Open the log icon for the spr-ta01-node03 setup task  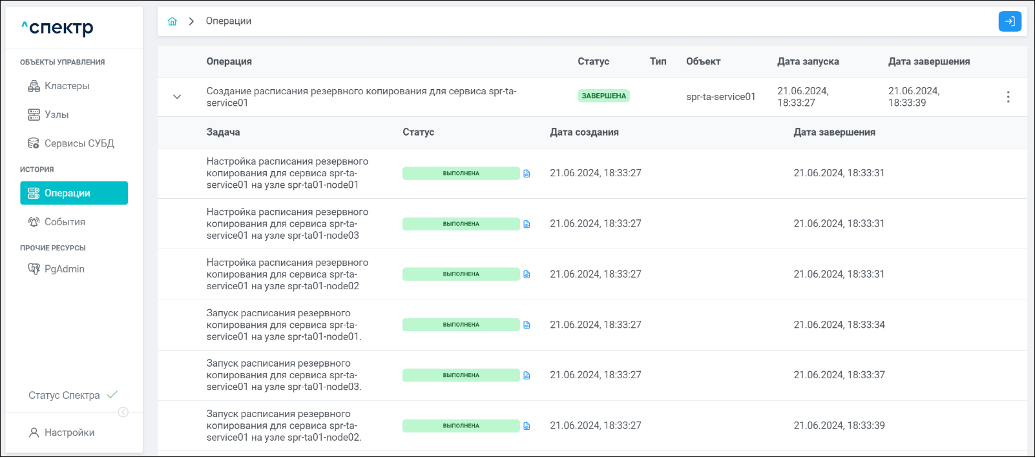point(527,223)
